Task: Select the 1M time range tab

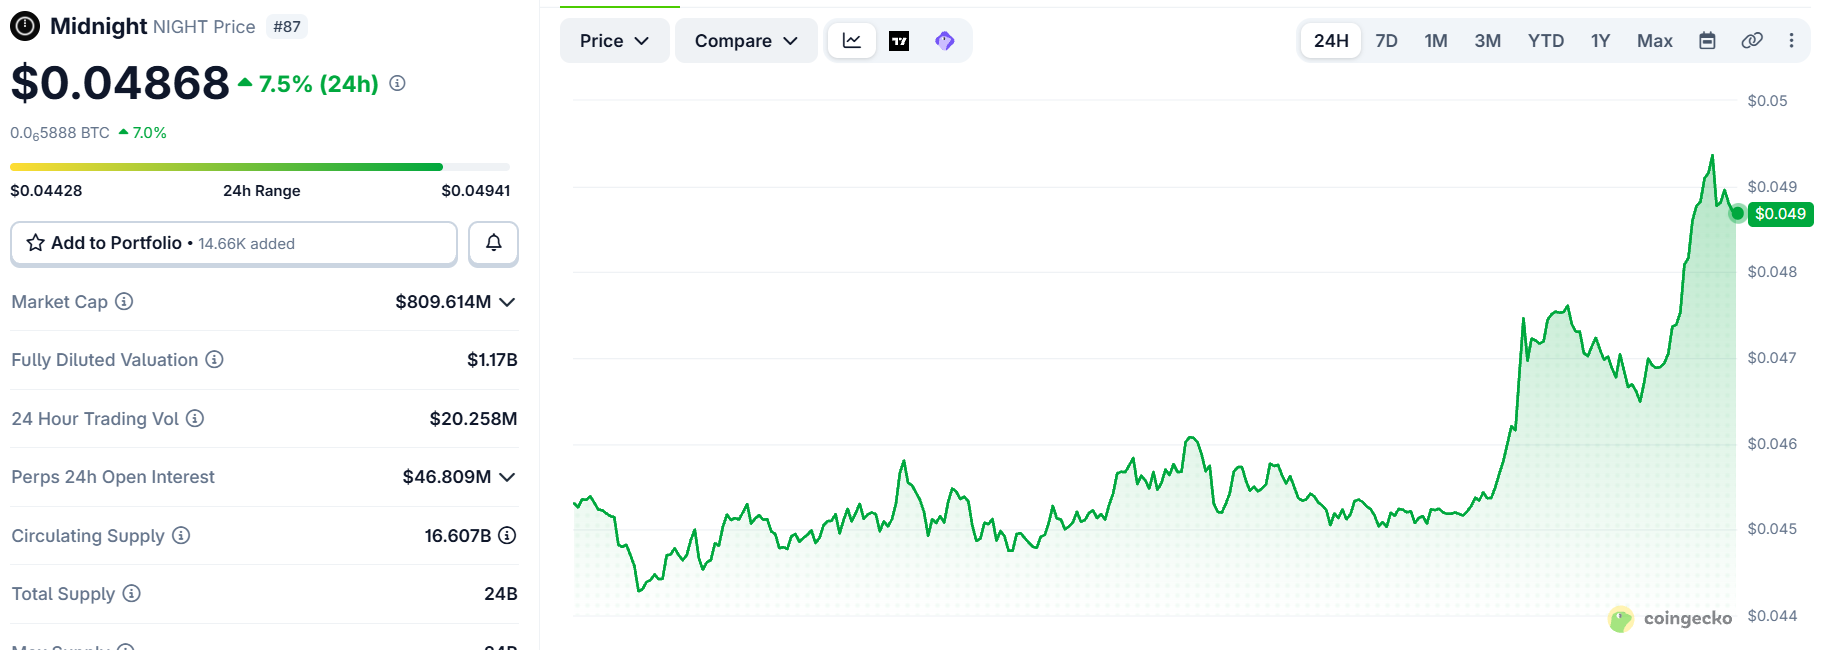Action: [x=1436, y=41]
